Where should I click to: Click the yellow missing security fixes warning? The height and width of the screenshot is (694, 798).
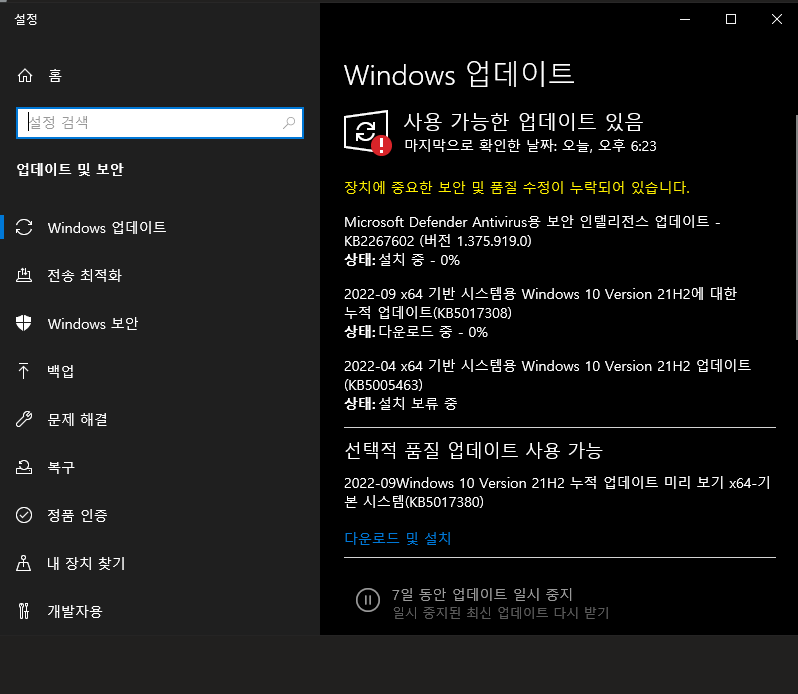pyautogui.click(x=517, y=187)
